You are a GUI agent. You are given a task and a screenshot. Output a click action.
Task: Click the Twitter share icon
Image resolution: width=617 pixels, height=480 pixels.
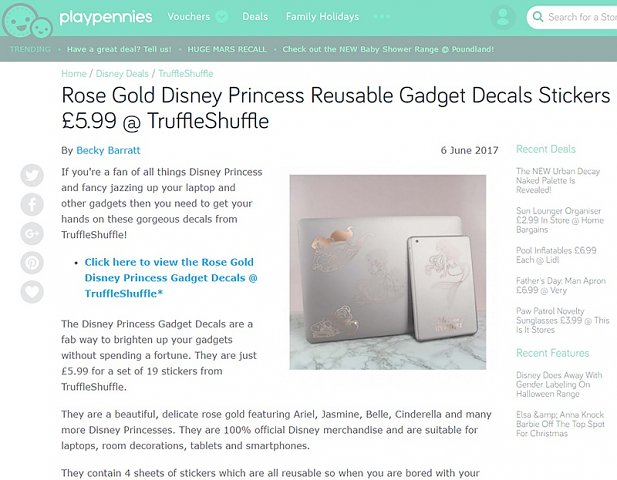tap(32, 175)
